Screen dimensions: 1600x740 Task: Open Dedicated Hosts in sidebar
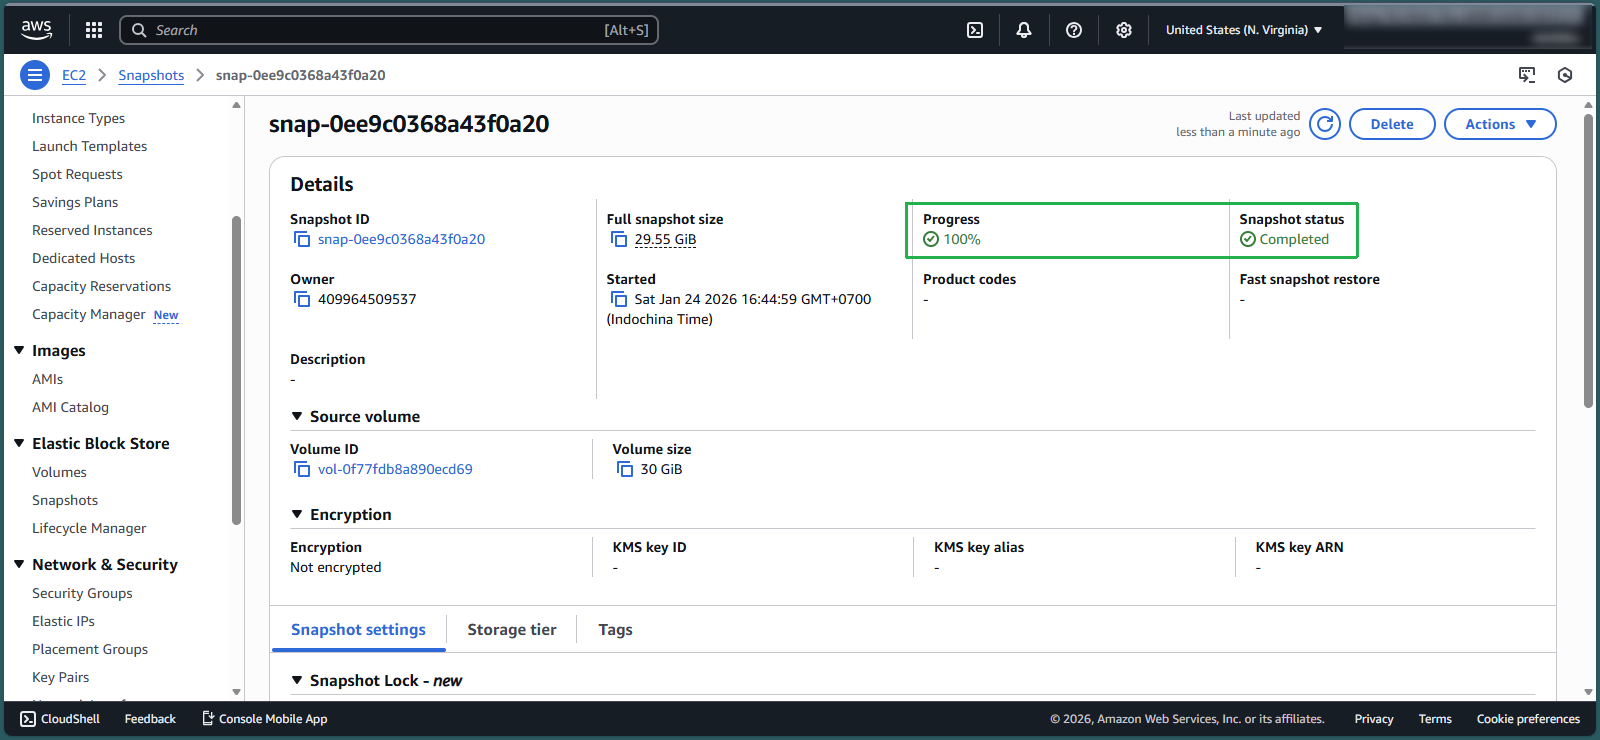83,258
